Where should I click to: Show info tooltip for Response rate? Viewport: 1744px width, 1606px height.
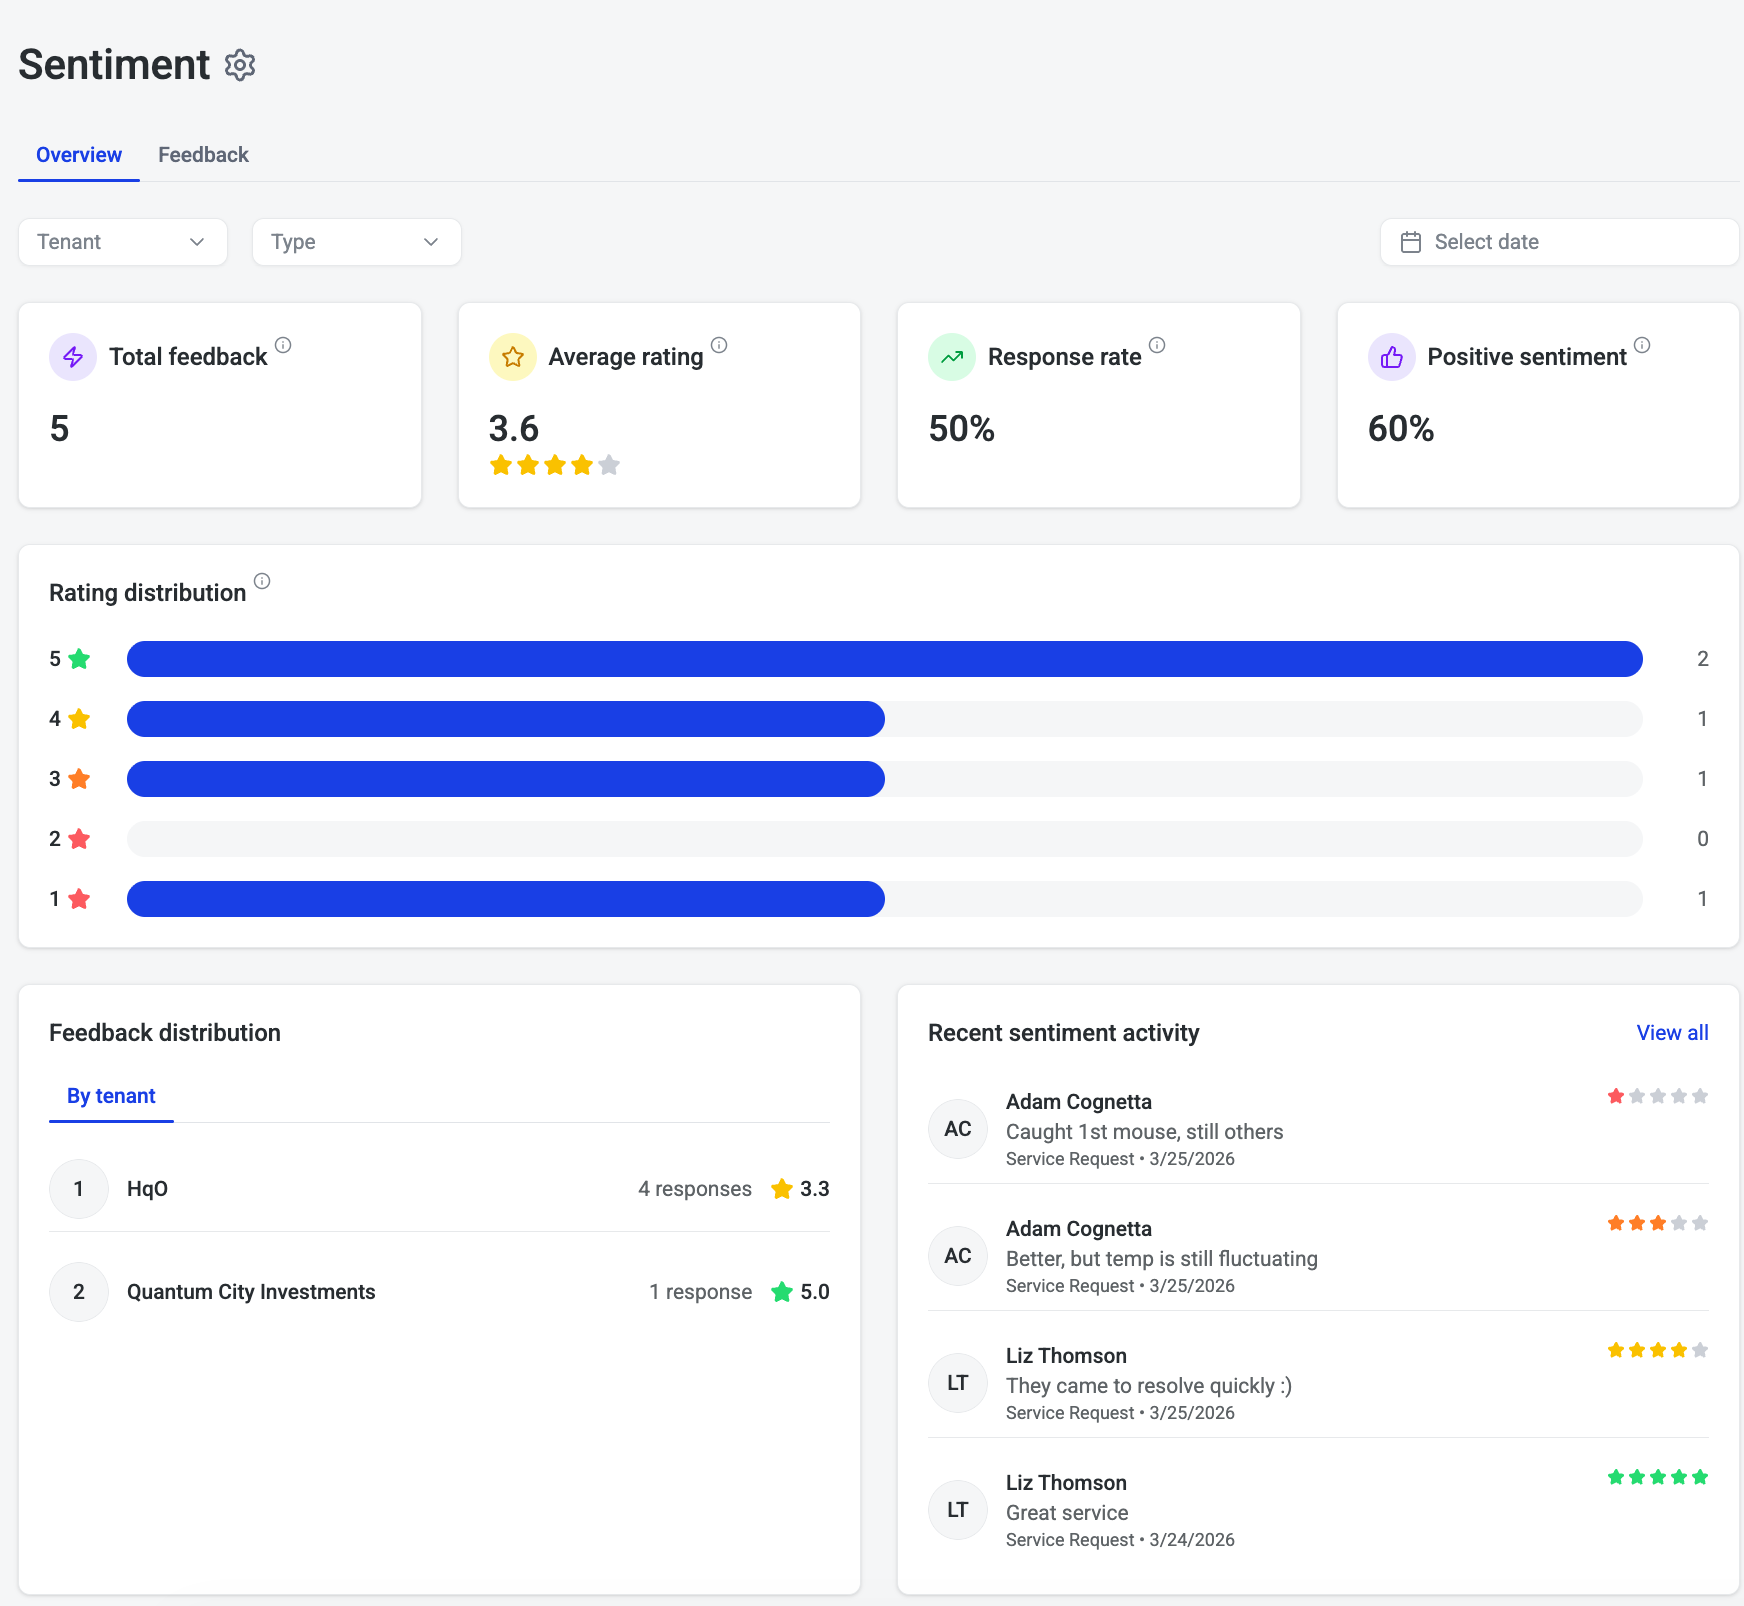coord(1157,345)
